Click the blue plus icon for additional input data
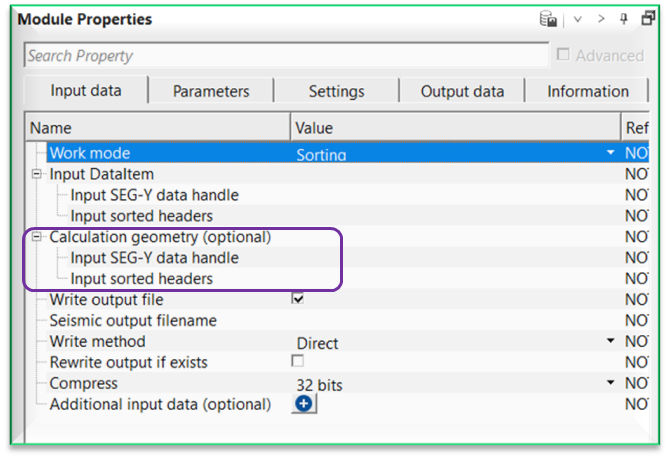Image resolution: width=669 pixels, height=459 pixels. point(304,404)
